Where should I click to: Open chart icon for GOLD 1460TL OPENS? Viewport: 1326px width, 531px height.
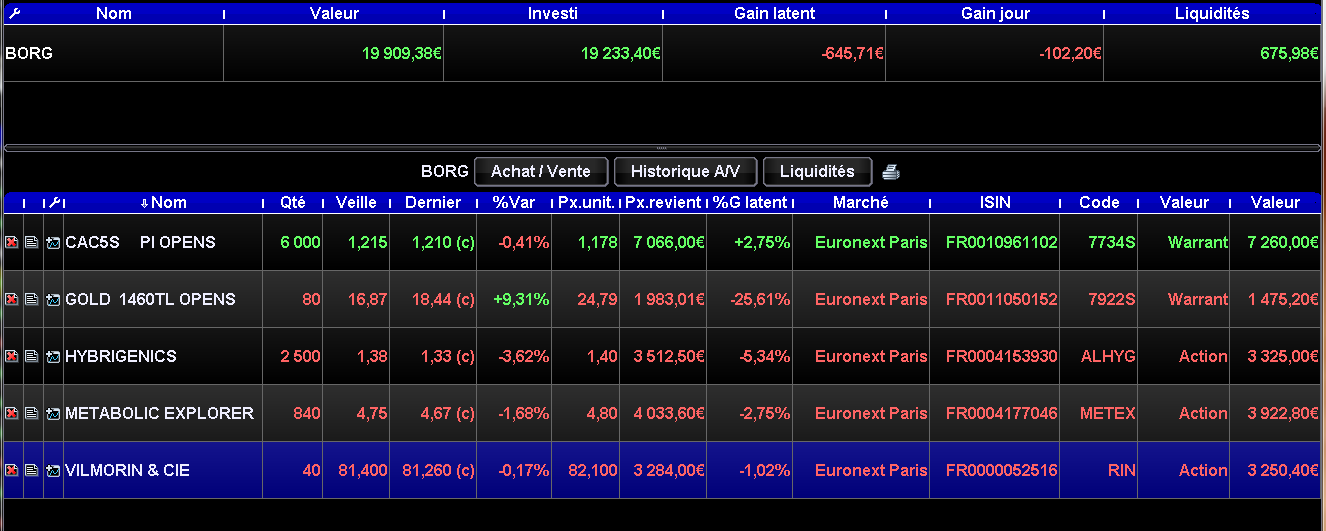point(53,299)
